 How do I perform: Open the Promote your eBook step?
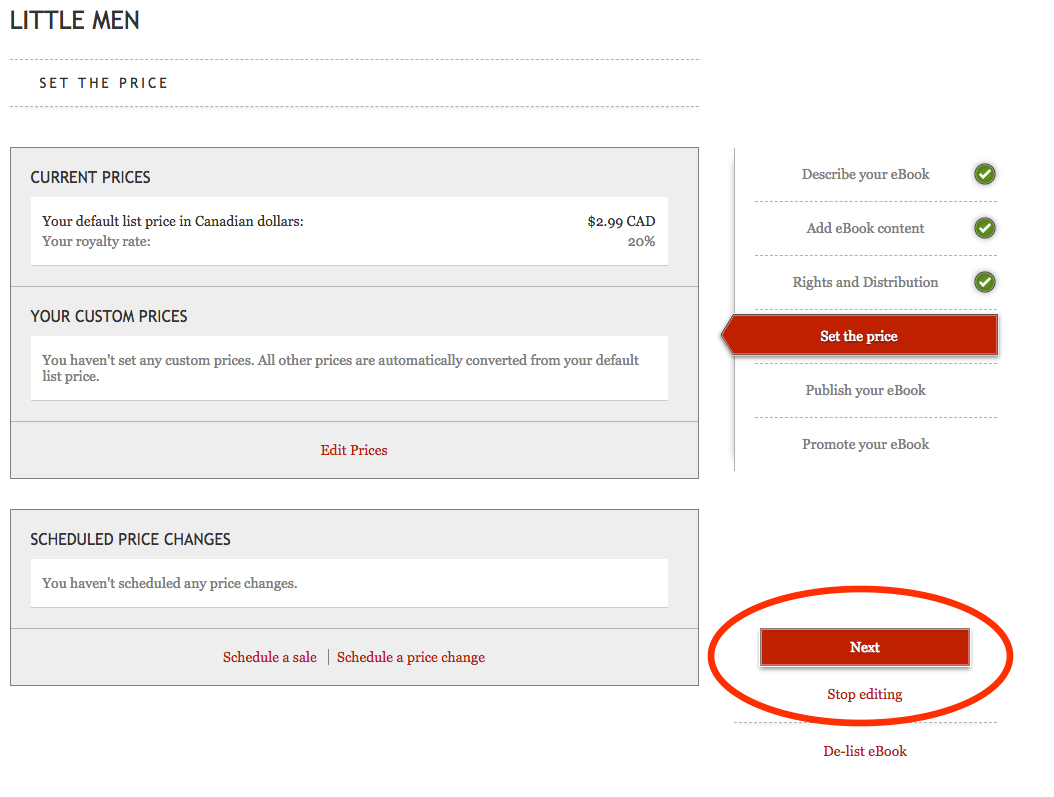pos(865,445)
